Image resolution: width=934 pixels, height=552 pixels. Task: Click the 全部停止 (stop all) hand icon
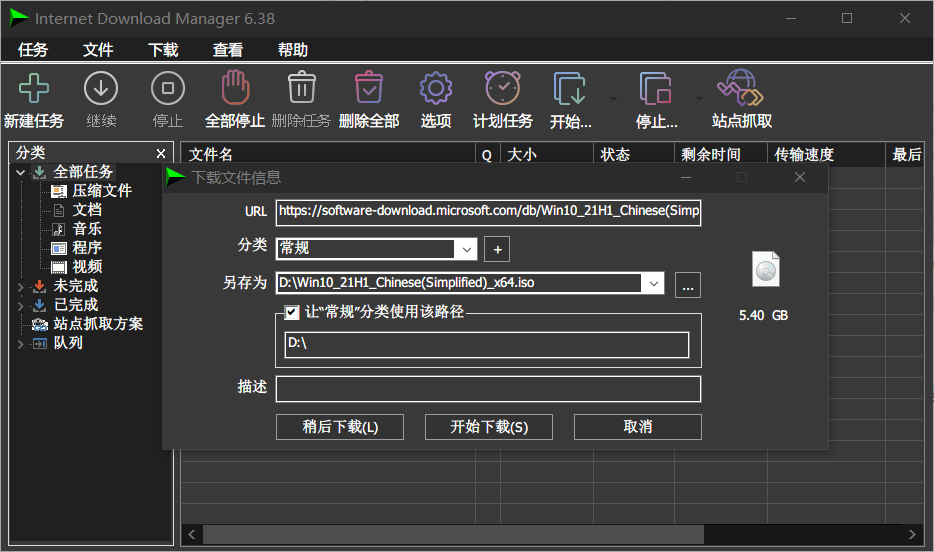tap(234, 89)
